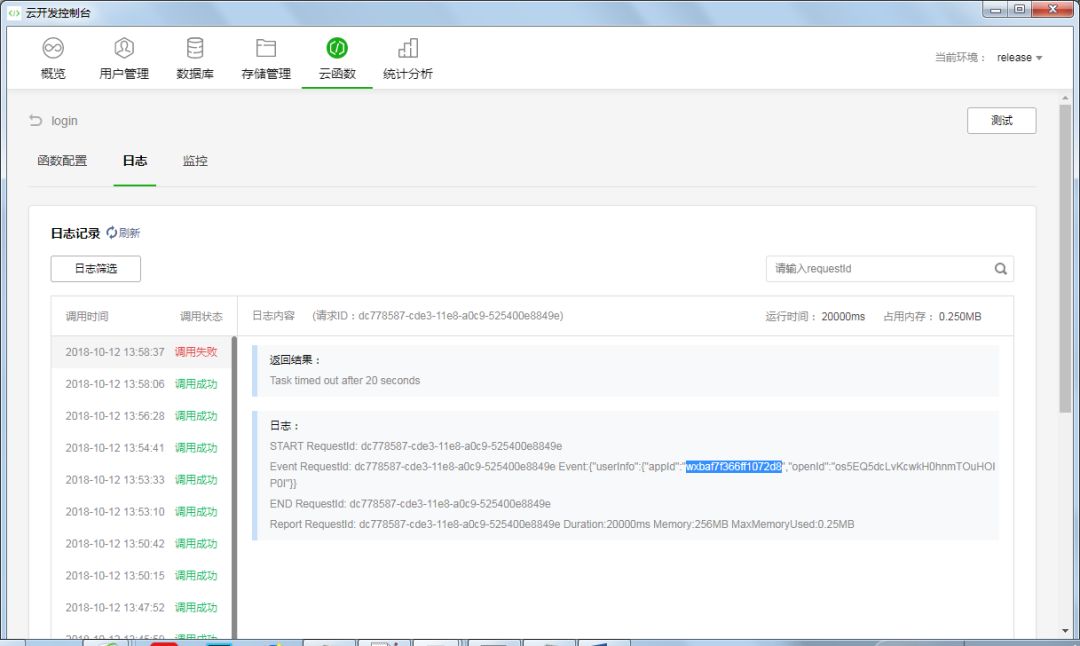Click the 日志记录 heading

click(x=75, y=233)
